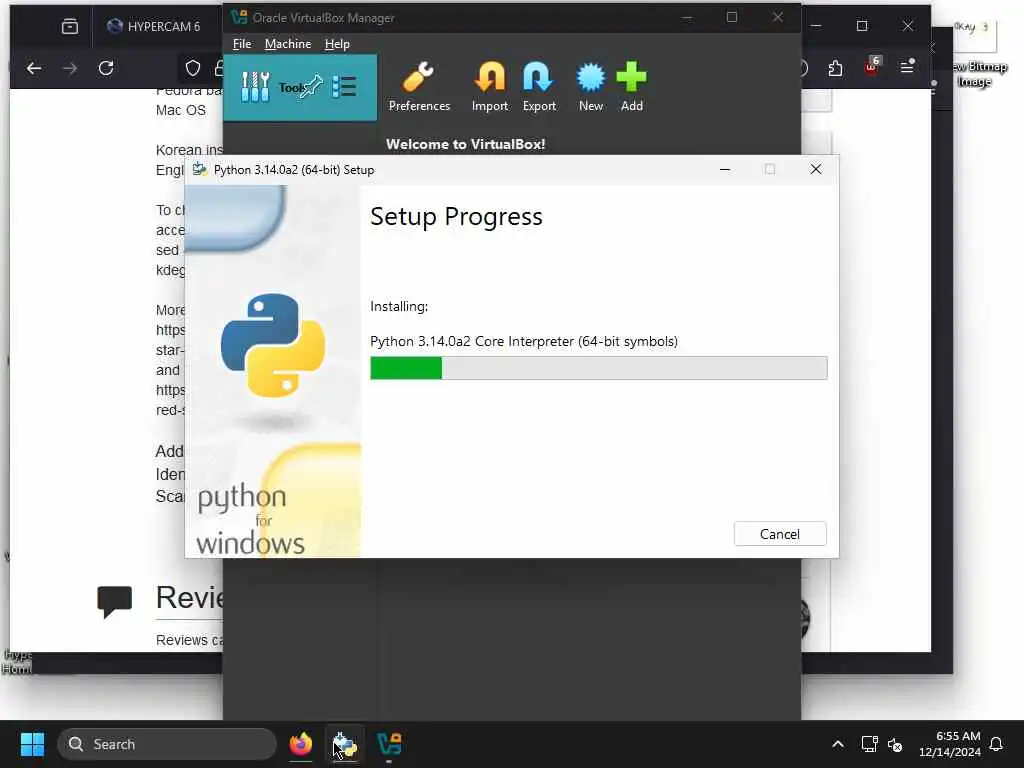This screenshot has height=768, width=1024.
Task: Show hidden system tray icons
Action: [x=838, y=744]
